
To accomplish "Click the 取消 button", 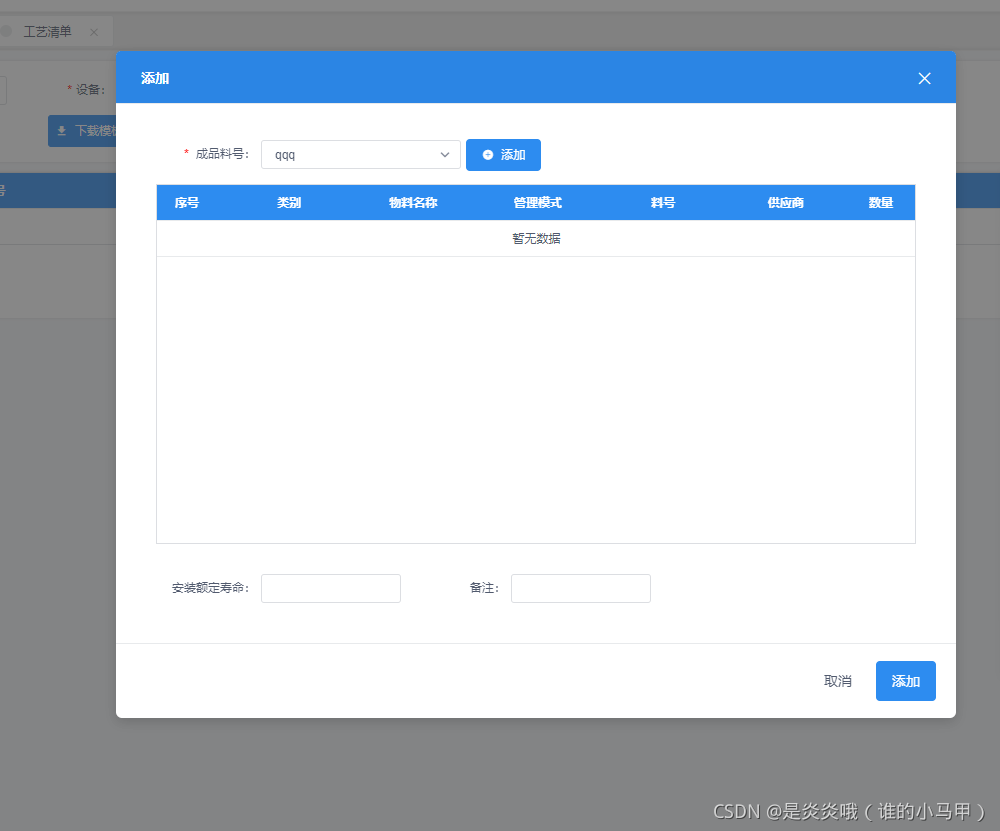I will [837, 681].
